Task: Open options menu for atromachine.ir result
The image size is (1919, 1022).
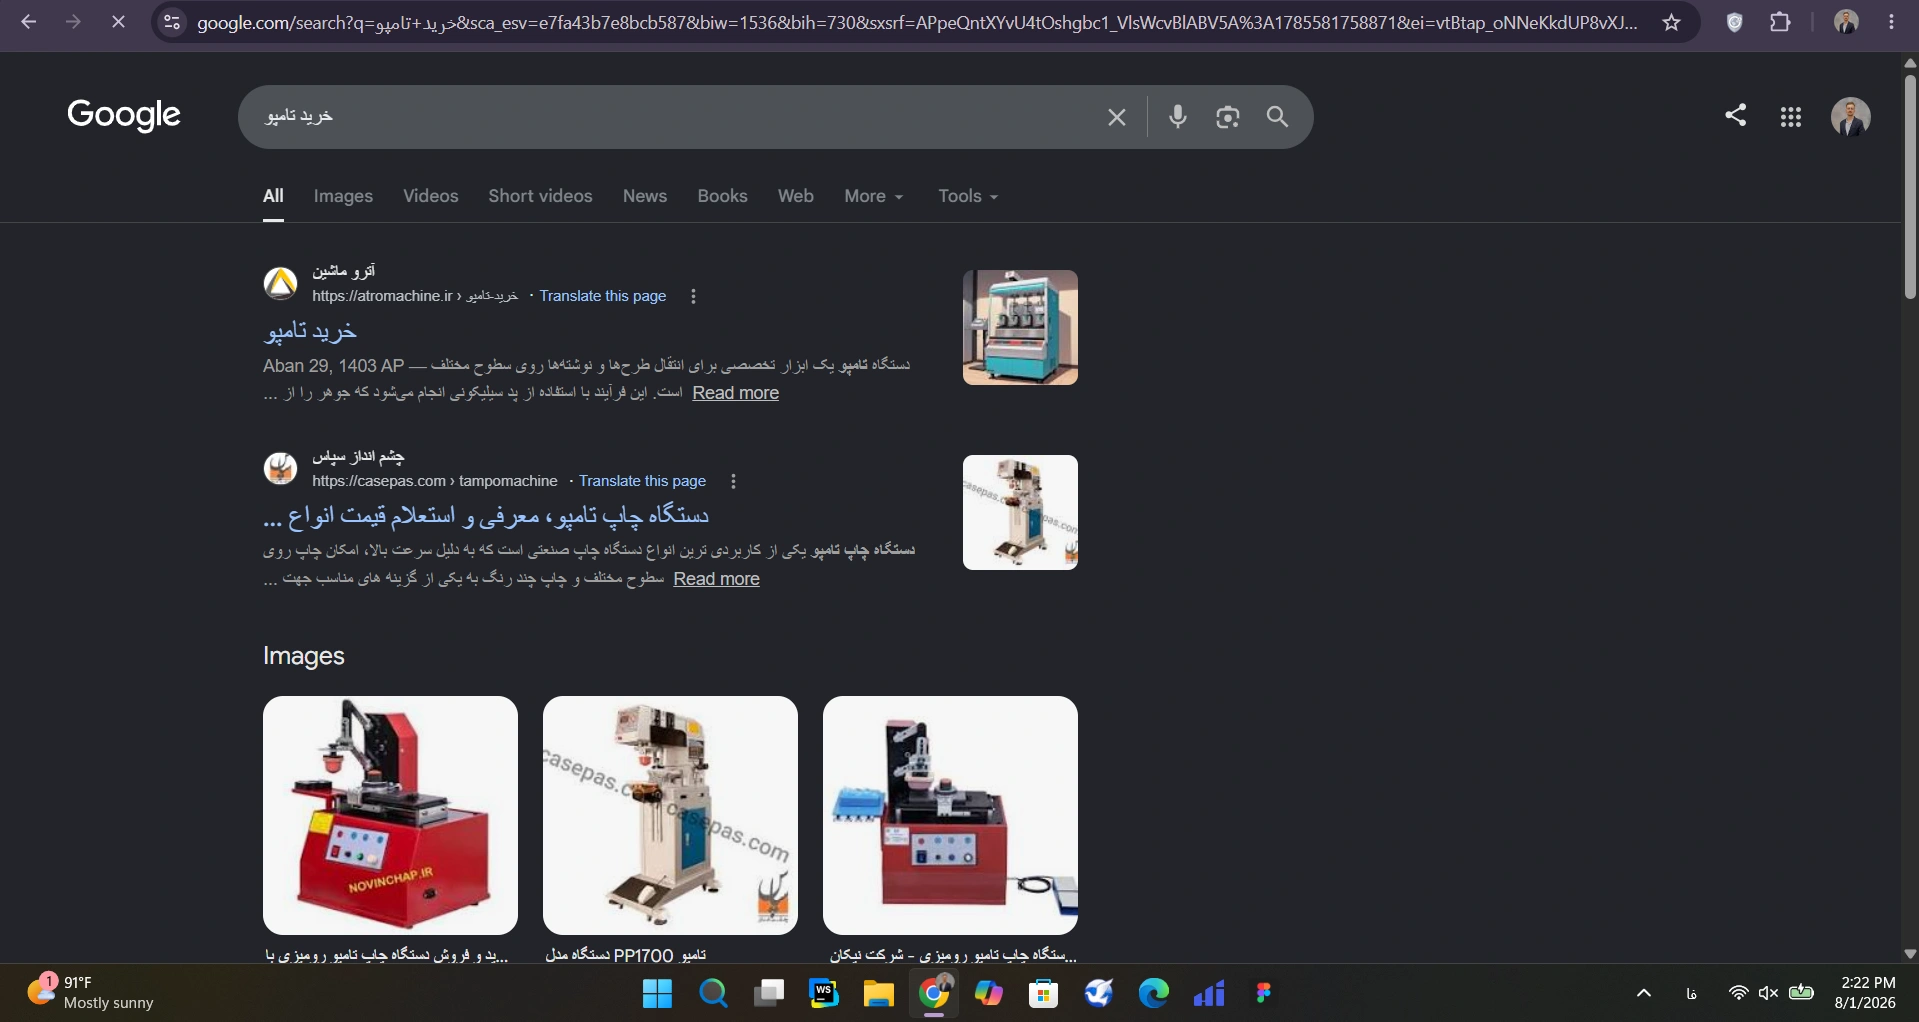Action: 693,296
